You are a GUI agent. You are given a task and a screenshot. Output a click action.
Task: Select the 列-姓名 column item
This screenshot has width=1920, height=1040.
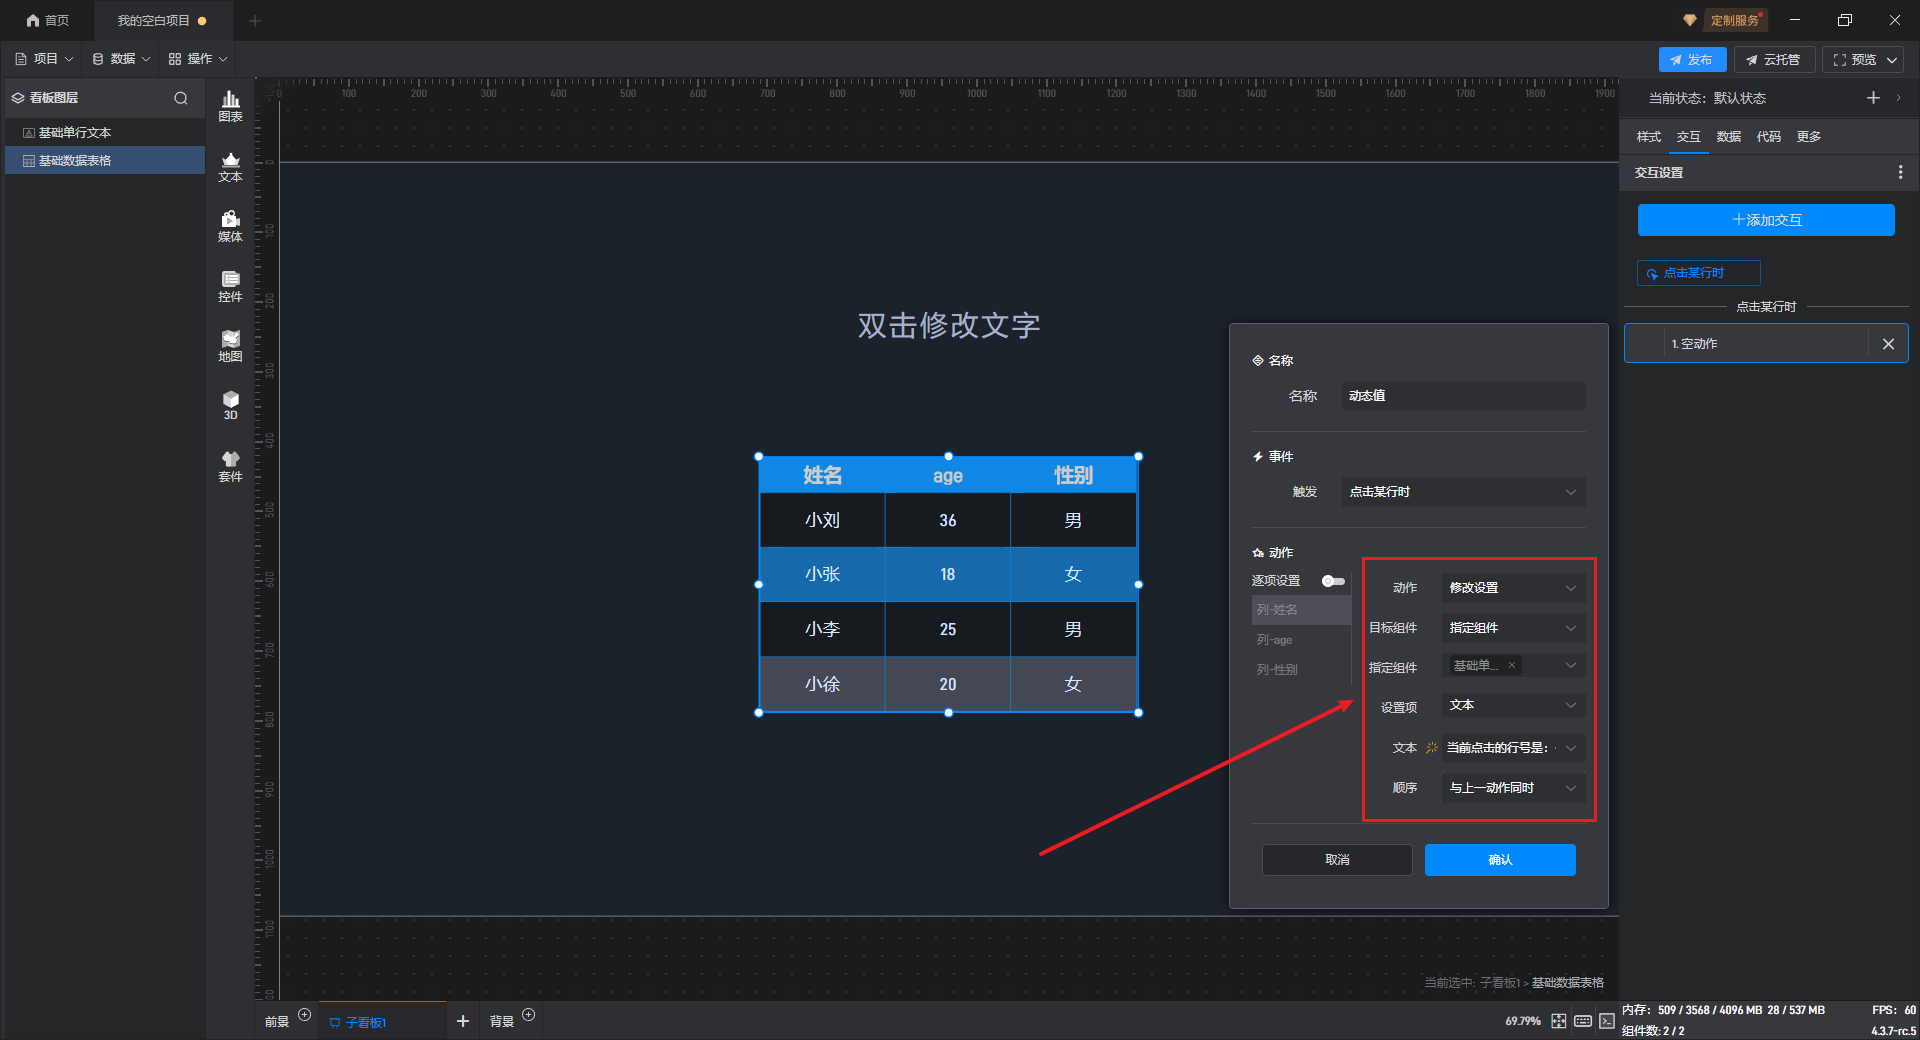[1301, 610]
